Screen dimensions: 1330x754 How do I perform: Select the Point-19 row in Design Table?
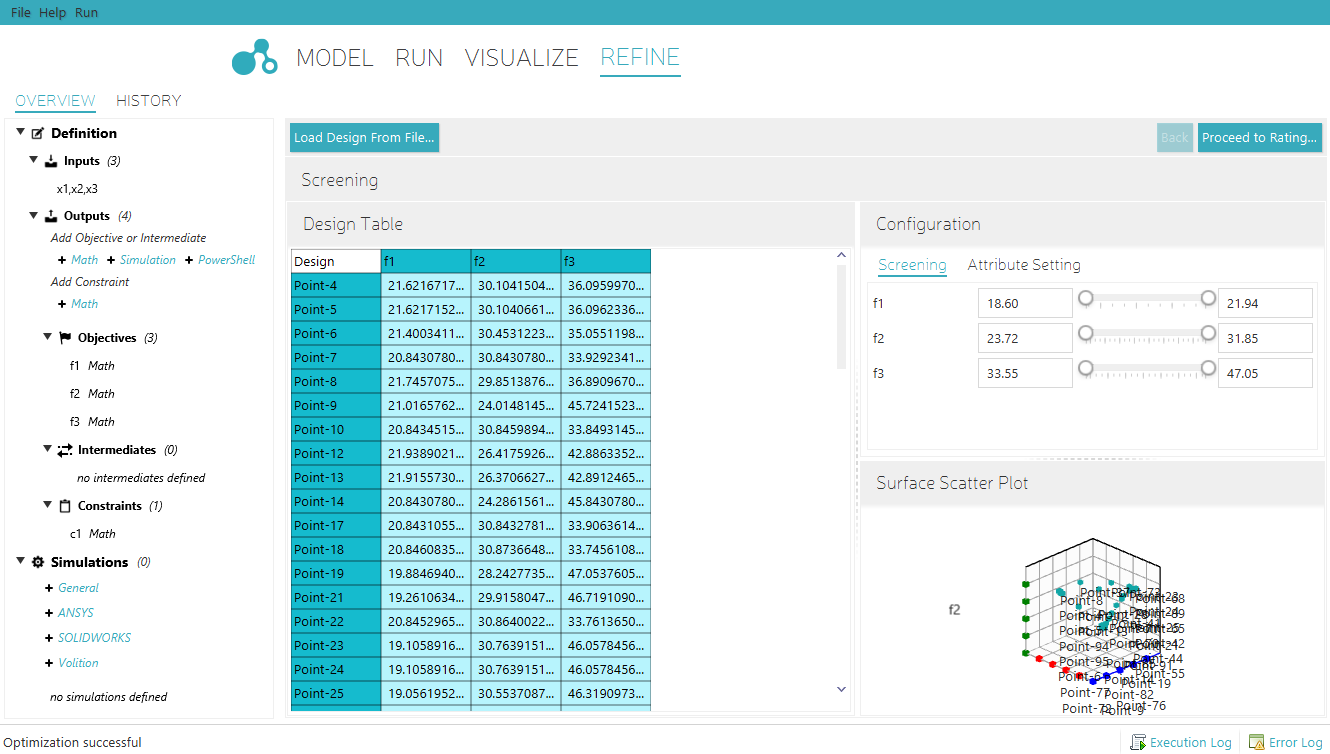471,574
